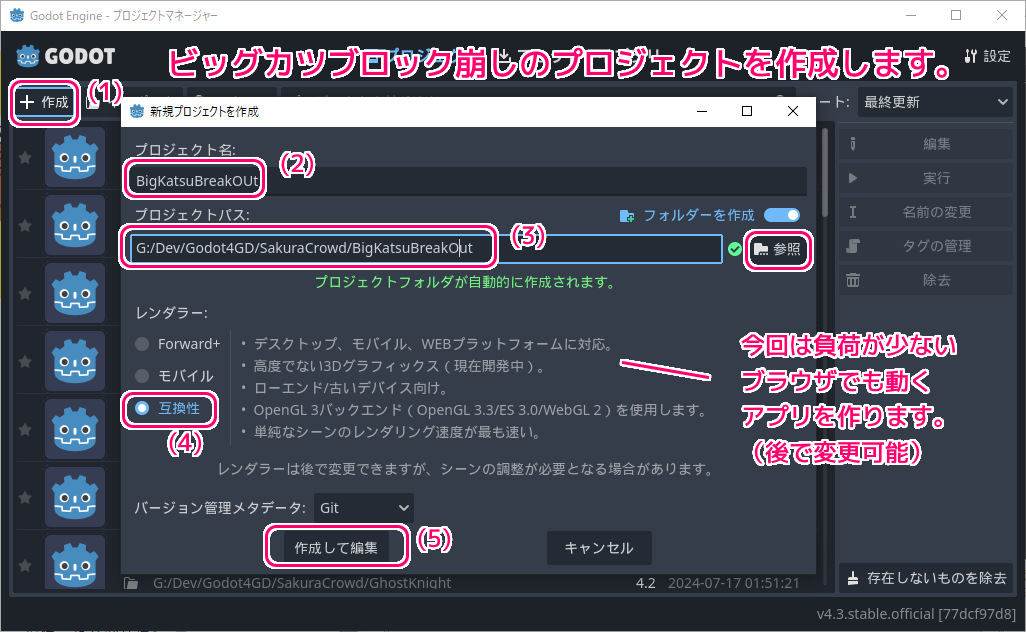Open the Git version control dropdown

tap(364, 508)
